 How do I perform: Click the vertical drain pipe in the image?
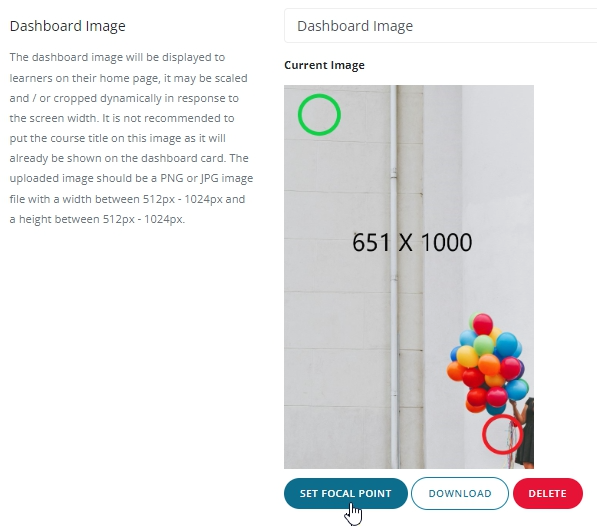[x=394, y=277]
